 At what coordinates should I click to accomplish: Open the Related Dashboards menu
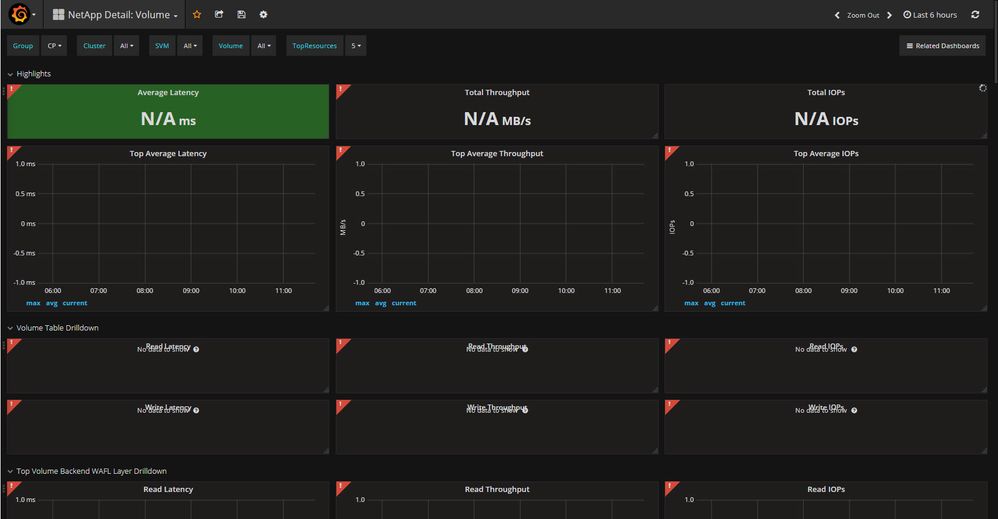click(x=942, y=46)
